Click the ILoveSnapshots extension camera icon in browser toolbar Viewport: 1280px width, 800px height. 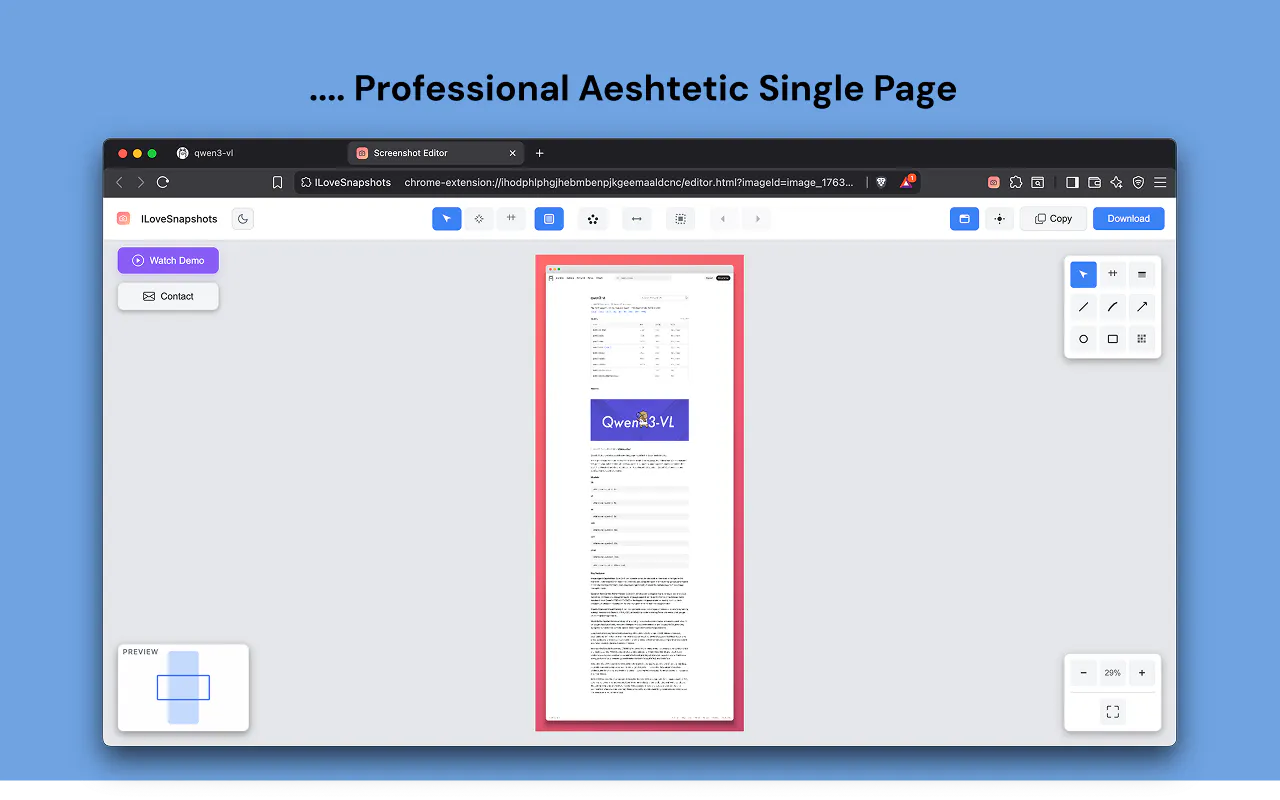pos(994,182)
